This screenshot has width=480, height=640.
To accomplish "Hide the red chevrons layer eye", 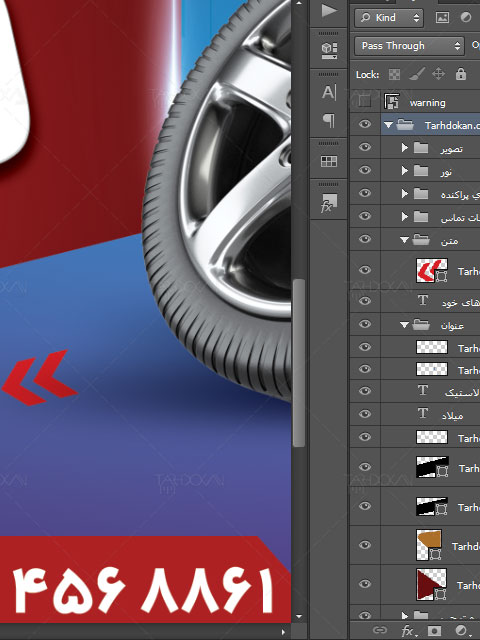I will click(365, 270).
